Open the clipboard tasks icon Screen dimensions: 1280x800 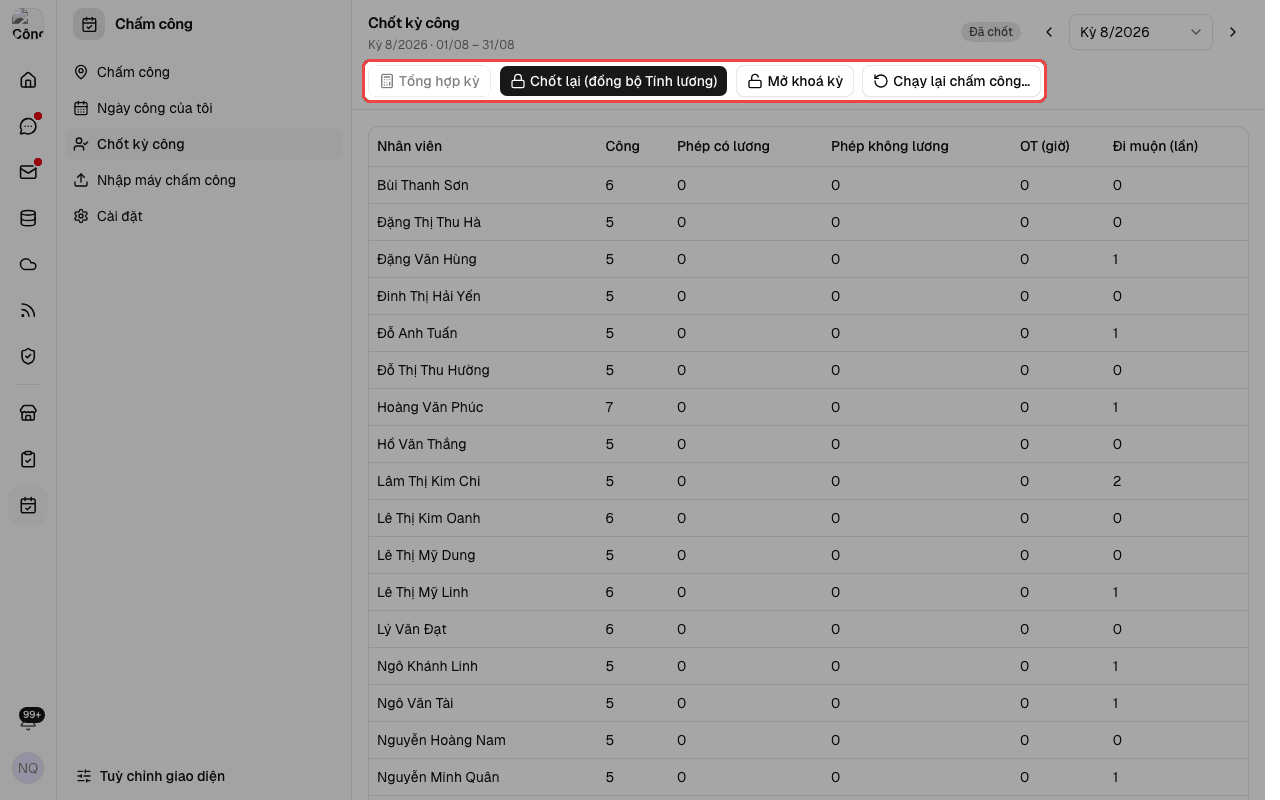[28, 459]
